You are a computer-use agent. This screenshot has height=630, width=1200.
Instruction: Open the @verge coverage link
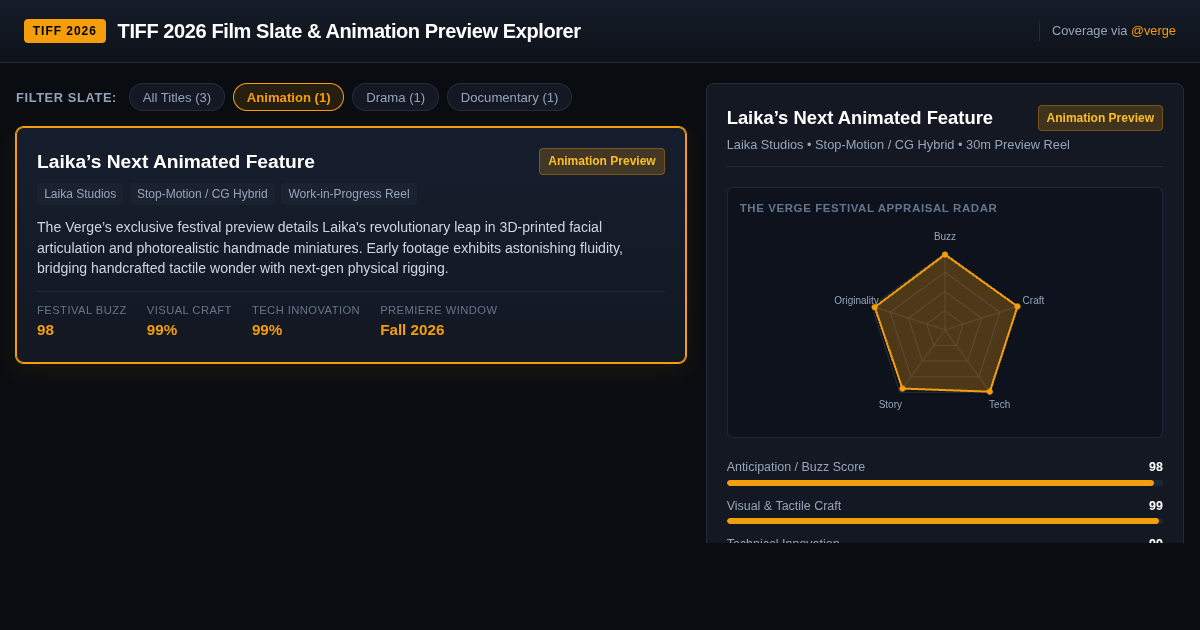(1153, 31)
